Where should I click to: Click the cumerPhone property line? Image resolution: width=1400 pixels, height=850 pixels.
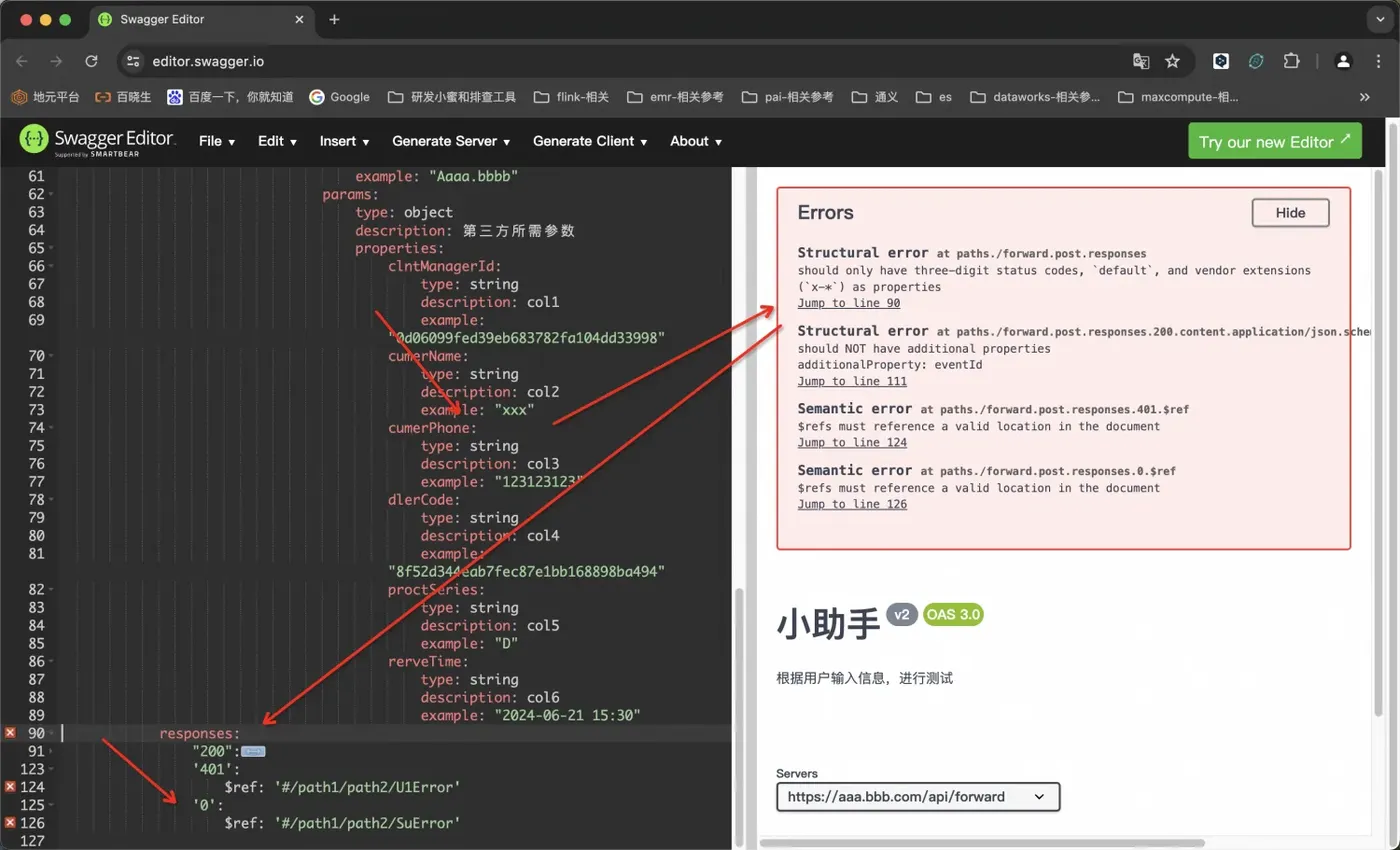click(433, 428)
